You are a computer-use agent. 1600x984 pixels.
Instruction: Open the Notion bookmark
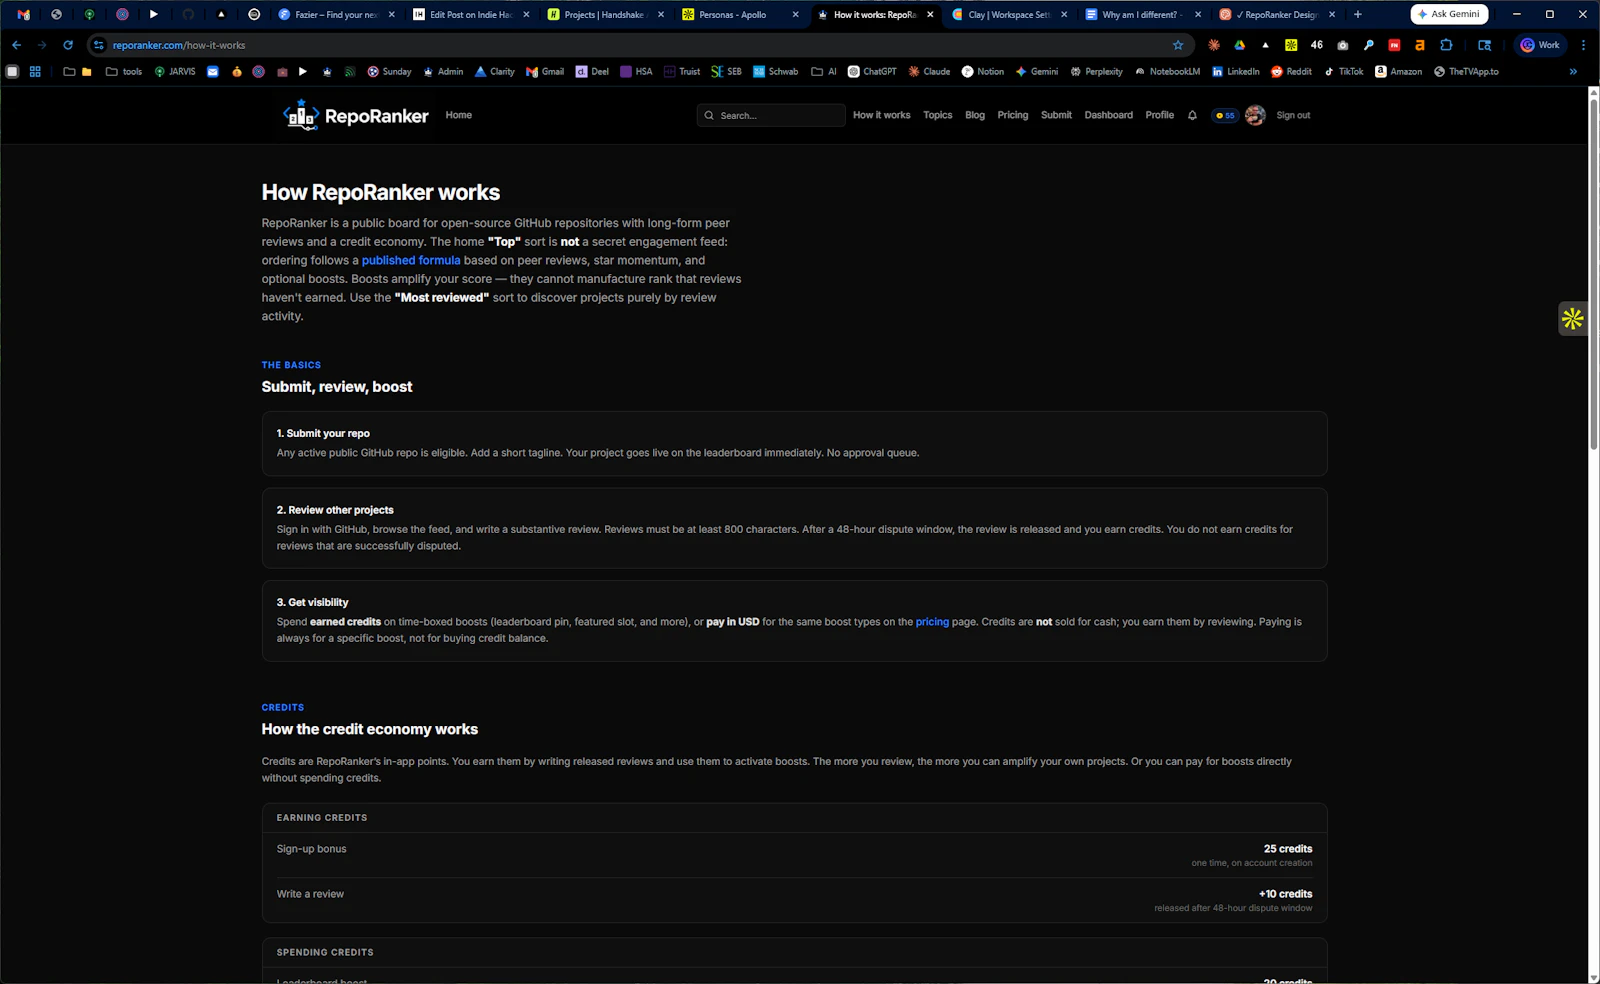click(x=982, y=72)
